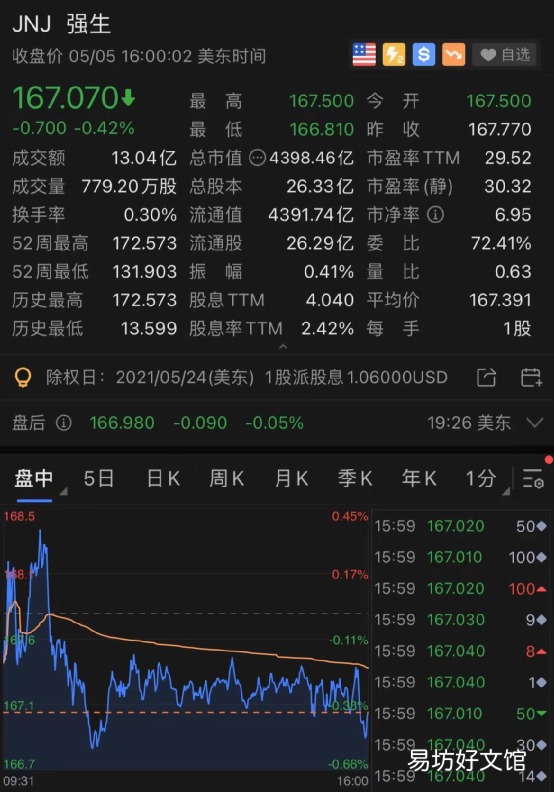The height and width of the screenshot is (792, 554).
Task: Tap the red 8 volume trade row
Action: [461, 651]
